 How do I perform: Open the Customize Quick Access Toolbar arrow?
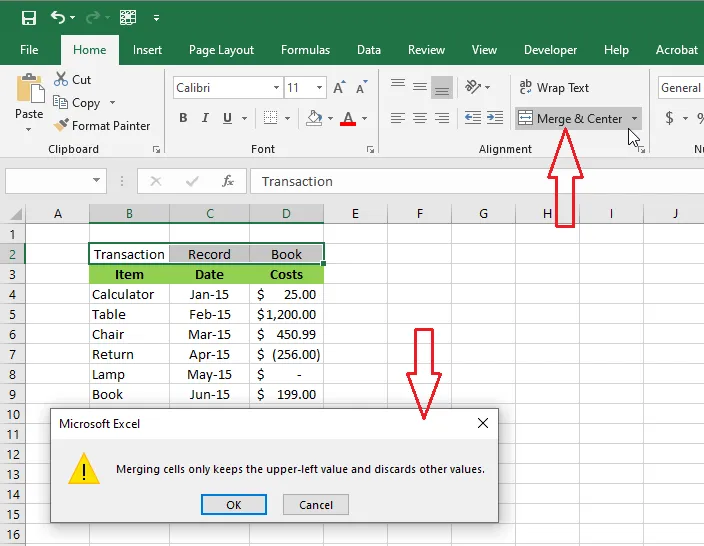coord(156,18)
